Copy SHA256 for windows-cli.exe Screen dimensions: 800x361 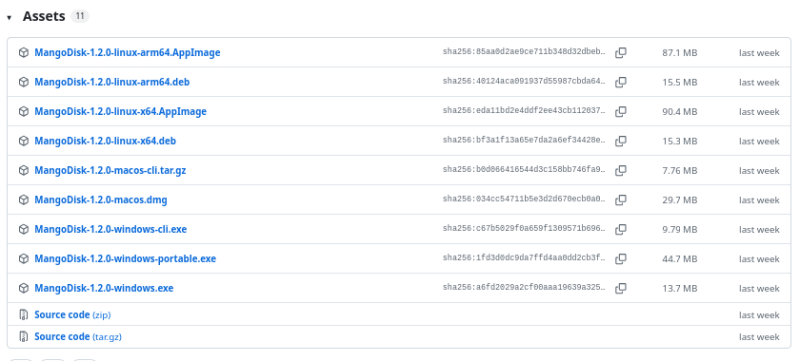620,229
